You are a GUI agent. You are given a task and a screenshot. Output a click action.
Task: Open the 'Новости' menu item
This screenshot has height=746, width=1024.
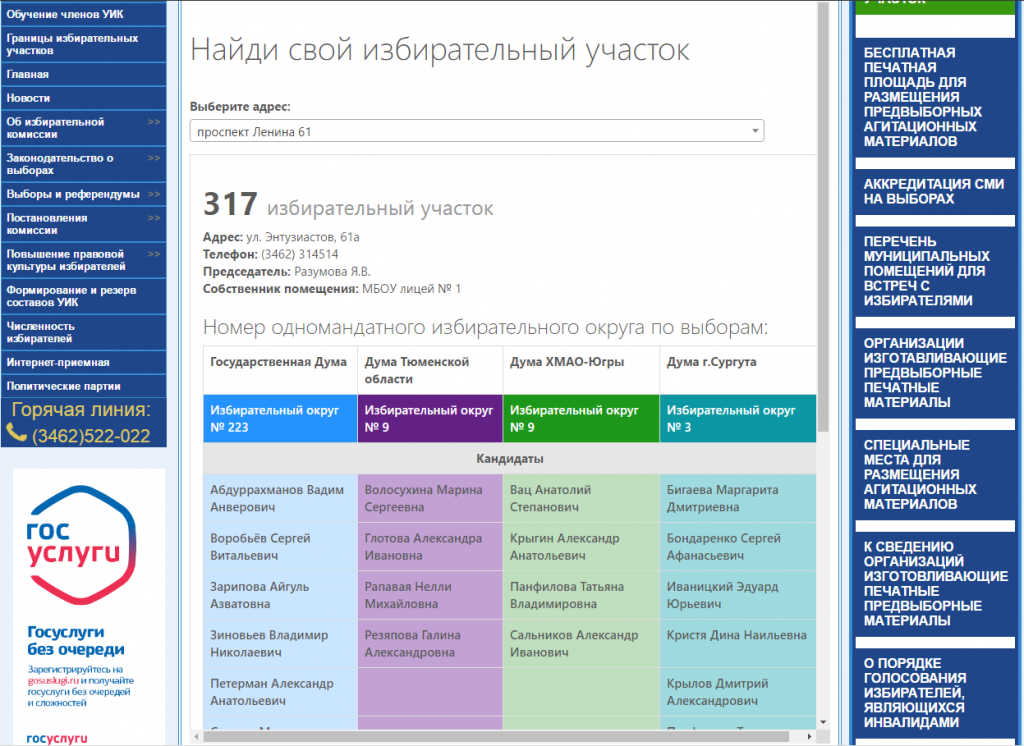pos(28,98)
